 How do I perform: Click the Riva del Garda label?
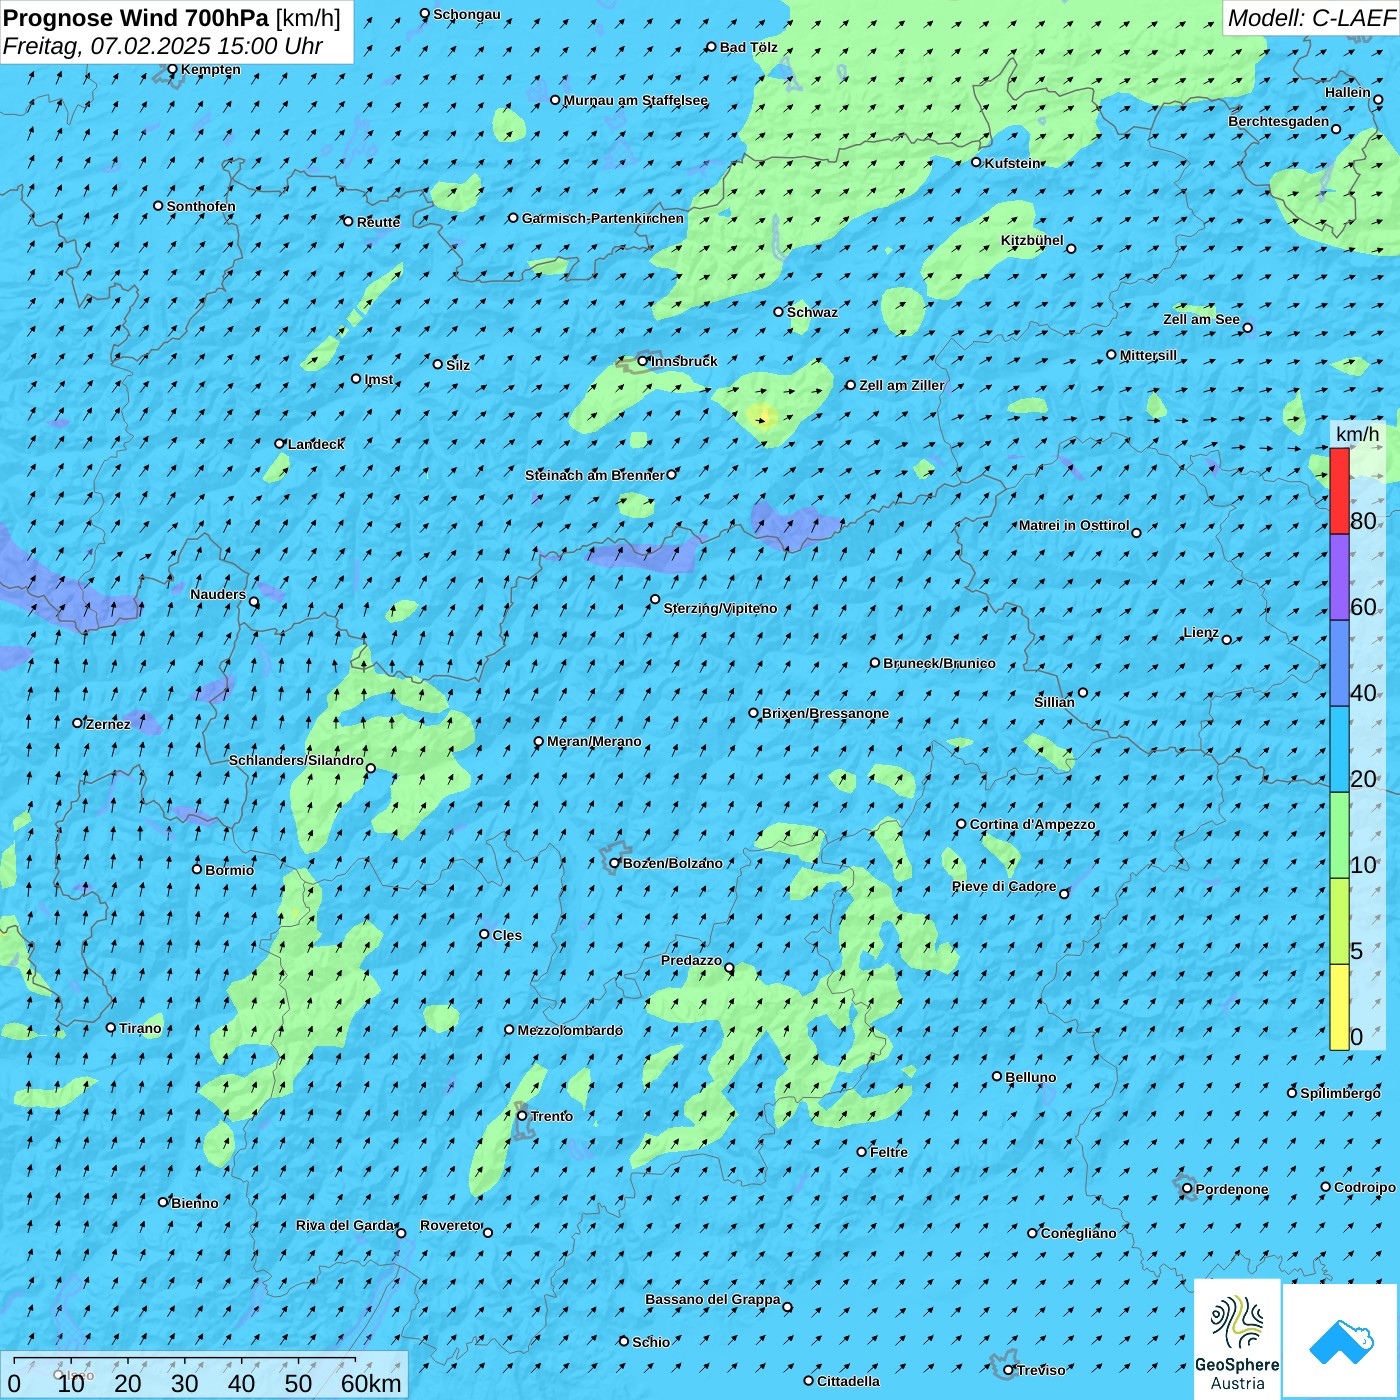[x=345, y=1225]
